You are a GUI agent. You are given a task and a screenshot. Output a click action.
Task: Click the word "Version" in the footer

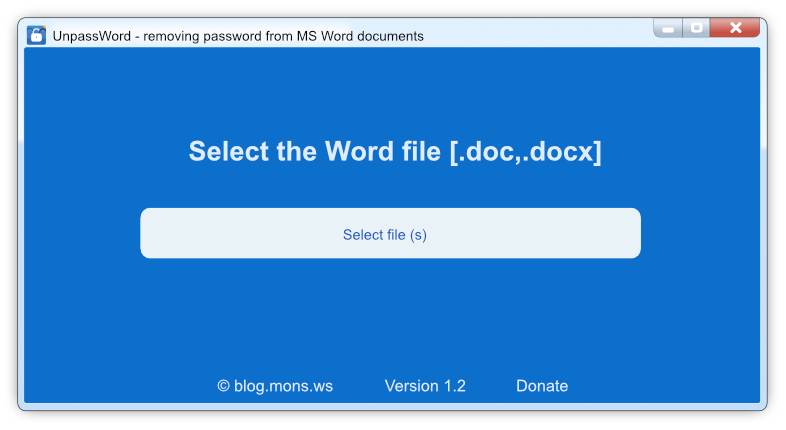coord(412,386)
